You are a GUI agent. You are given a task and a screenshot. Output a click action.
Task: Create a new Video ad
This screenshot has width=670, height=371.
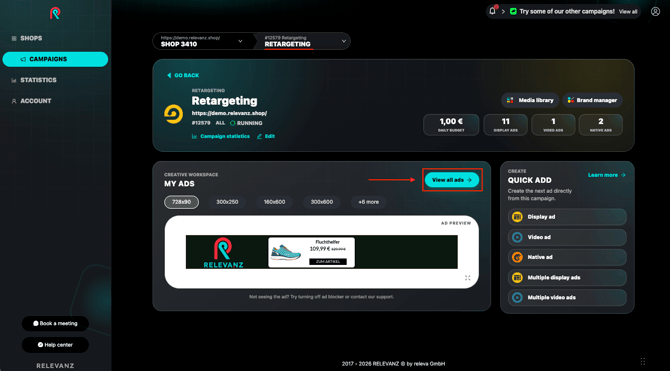[567, 237]
